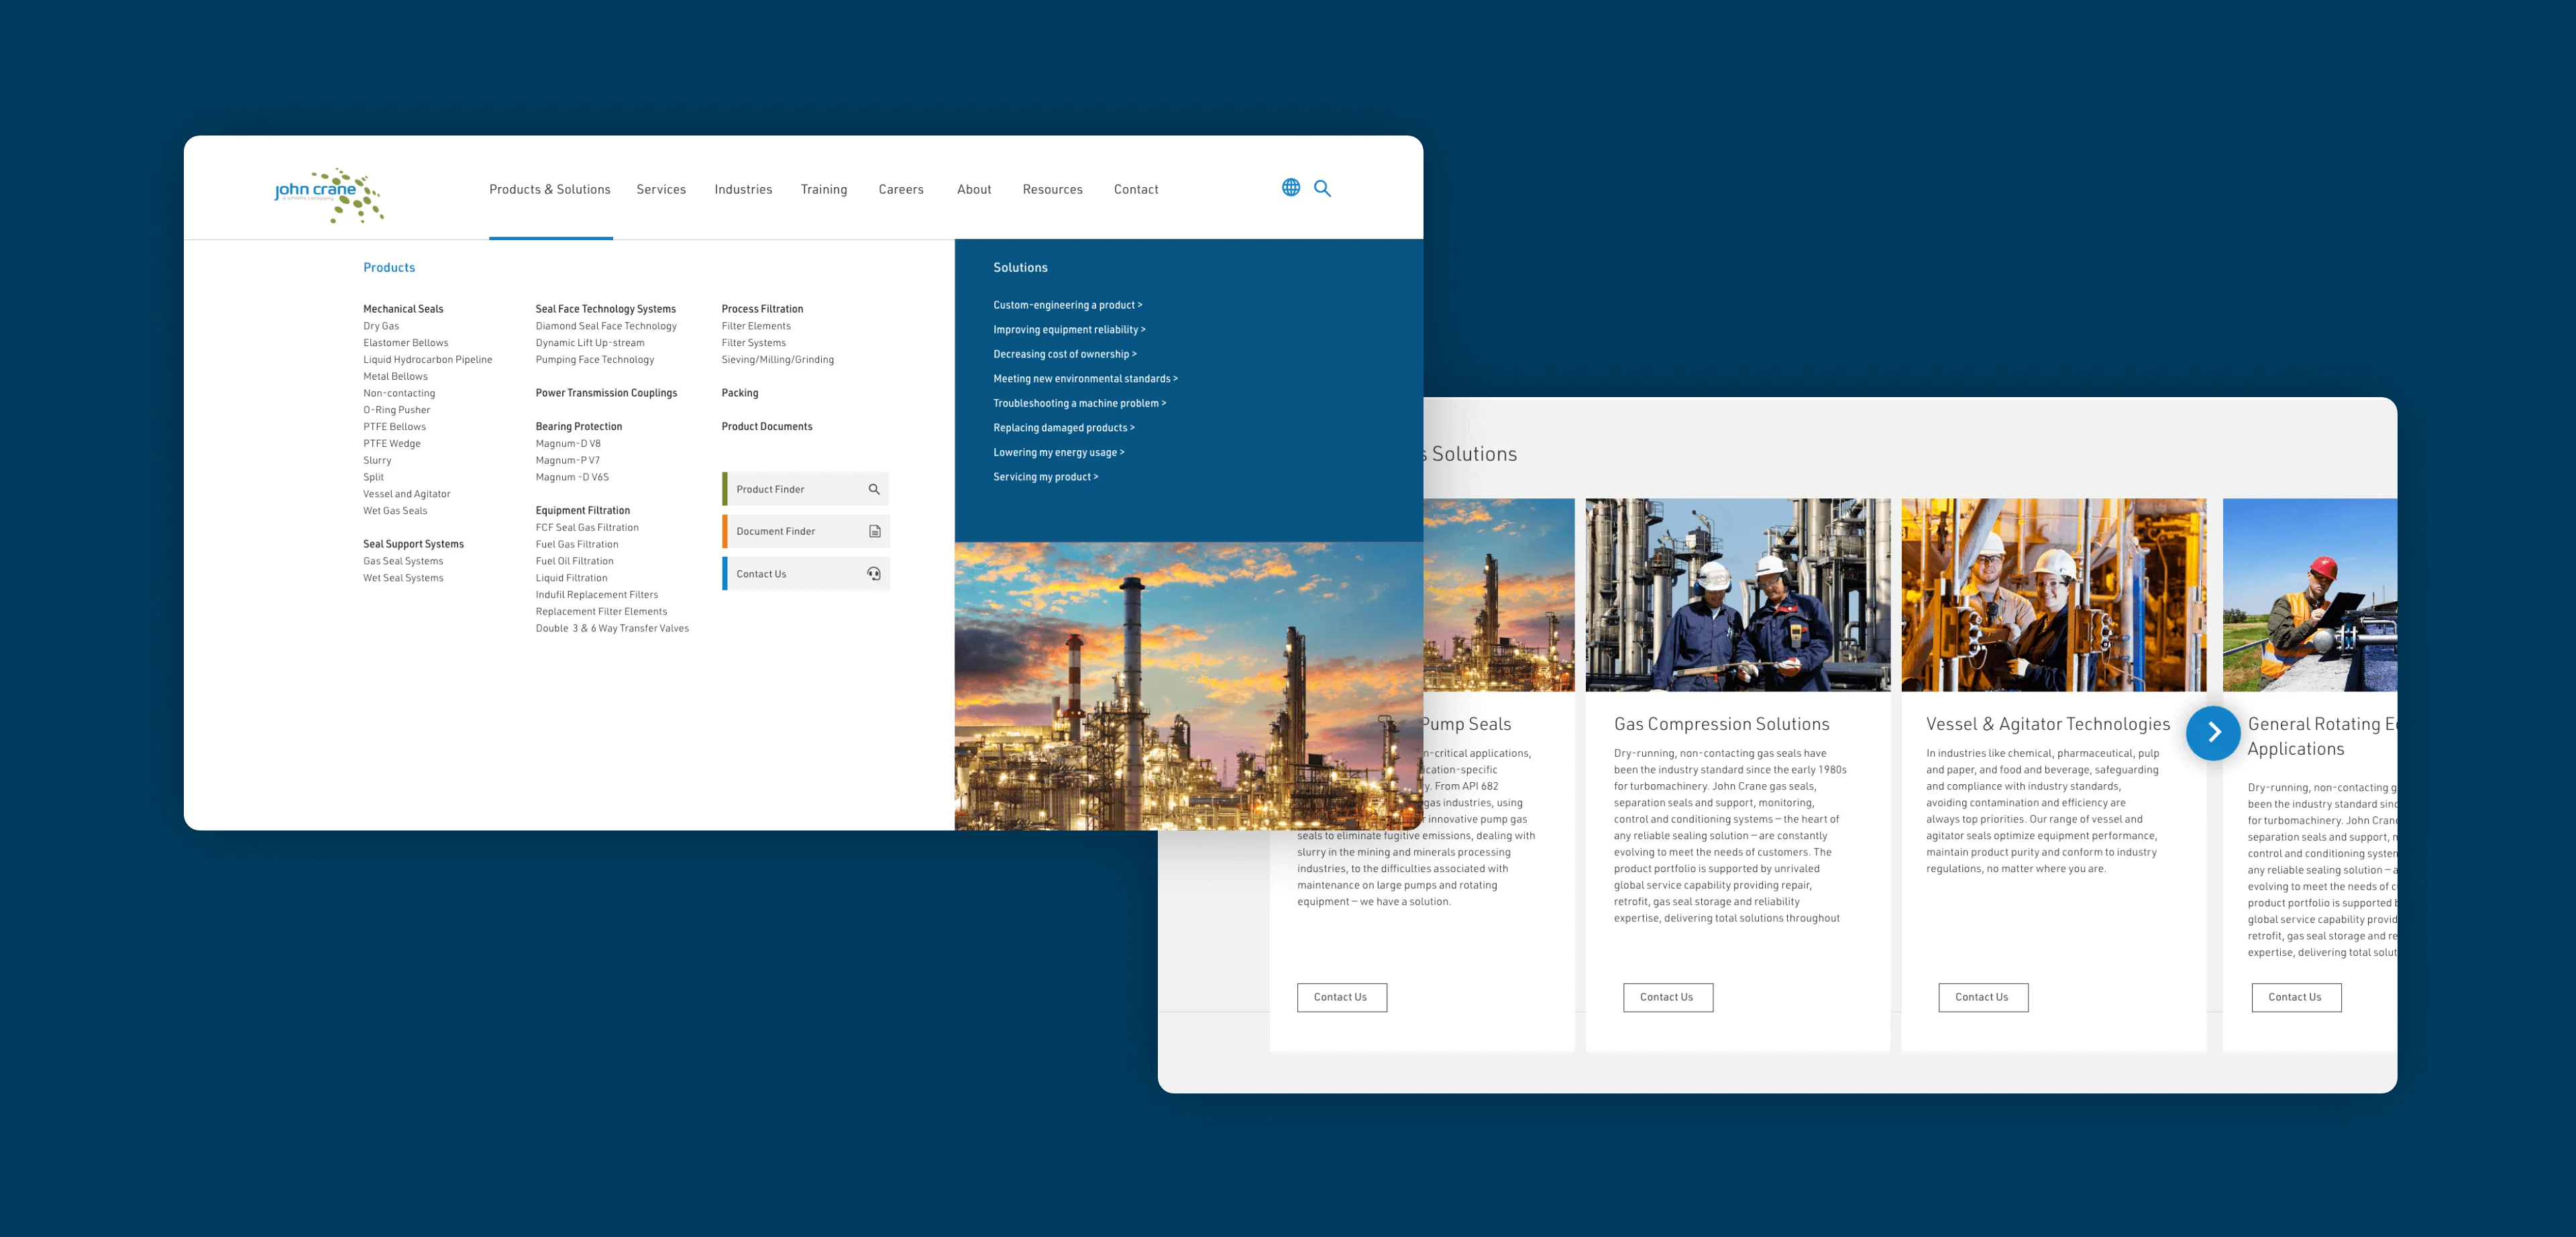Click Contact Us under Gas Compression Solutions

pyautogui.click(x=1667, y=997)
